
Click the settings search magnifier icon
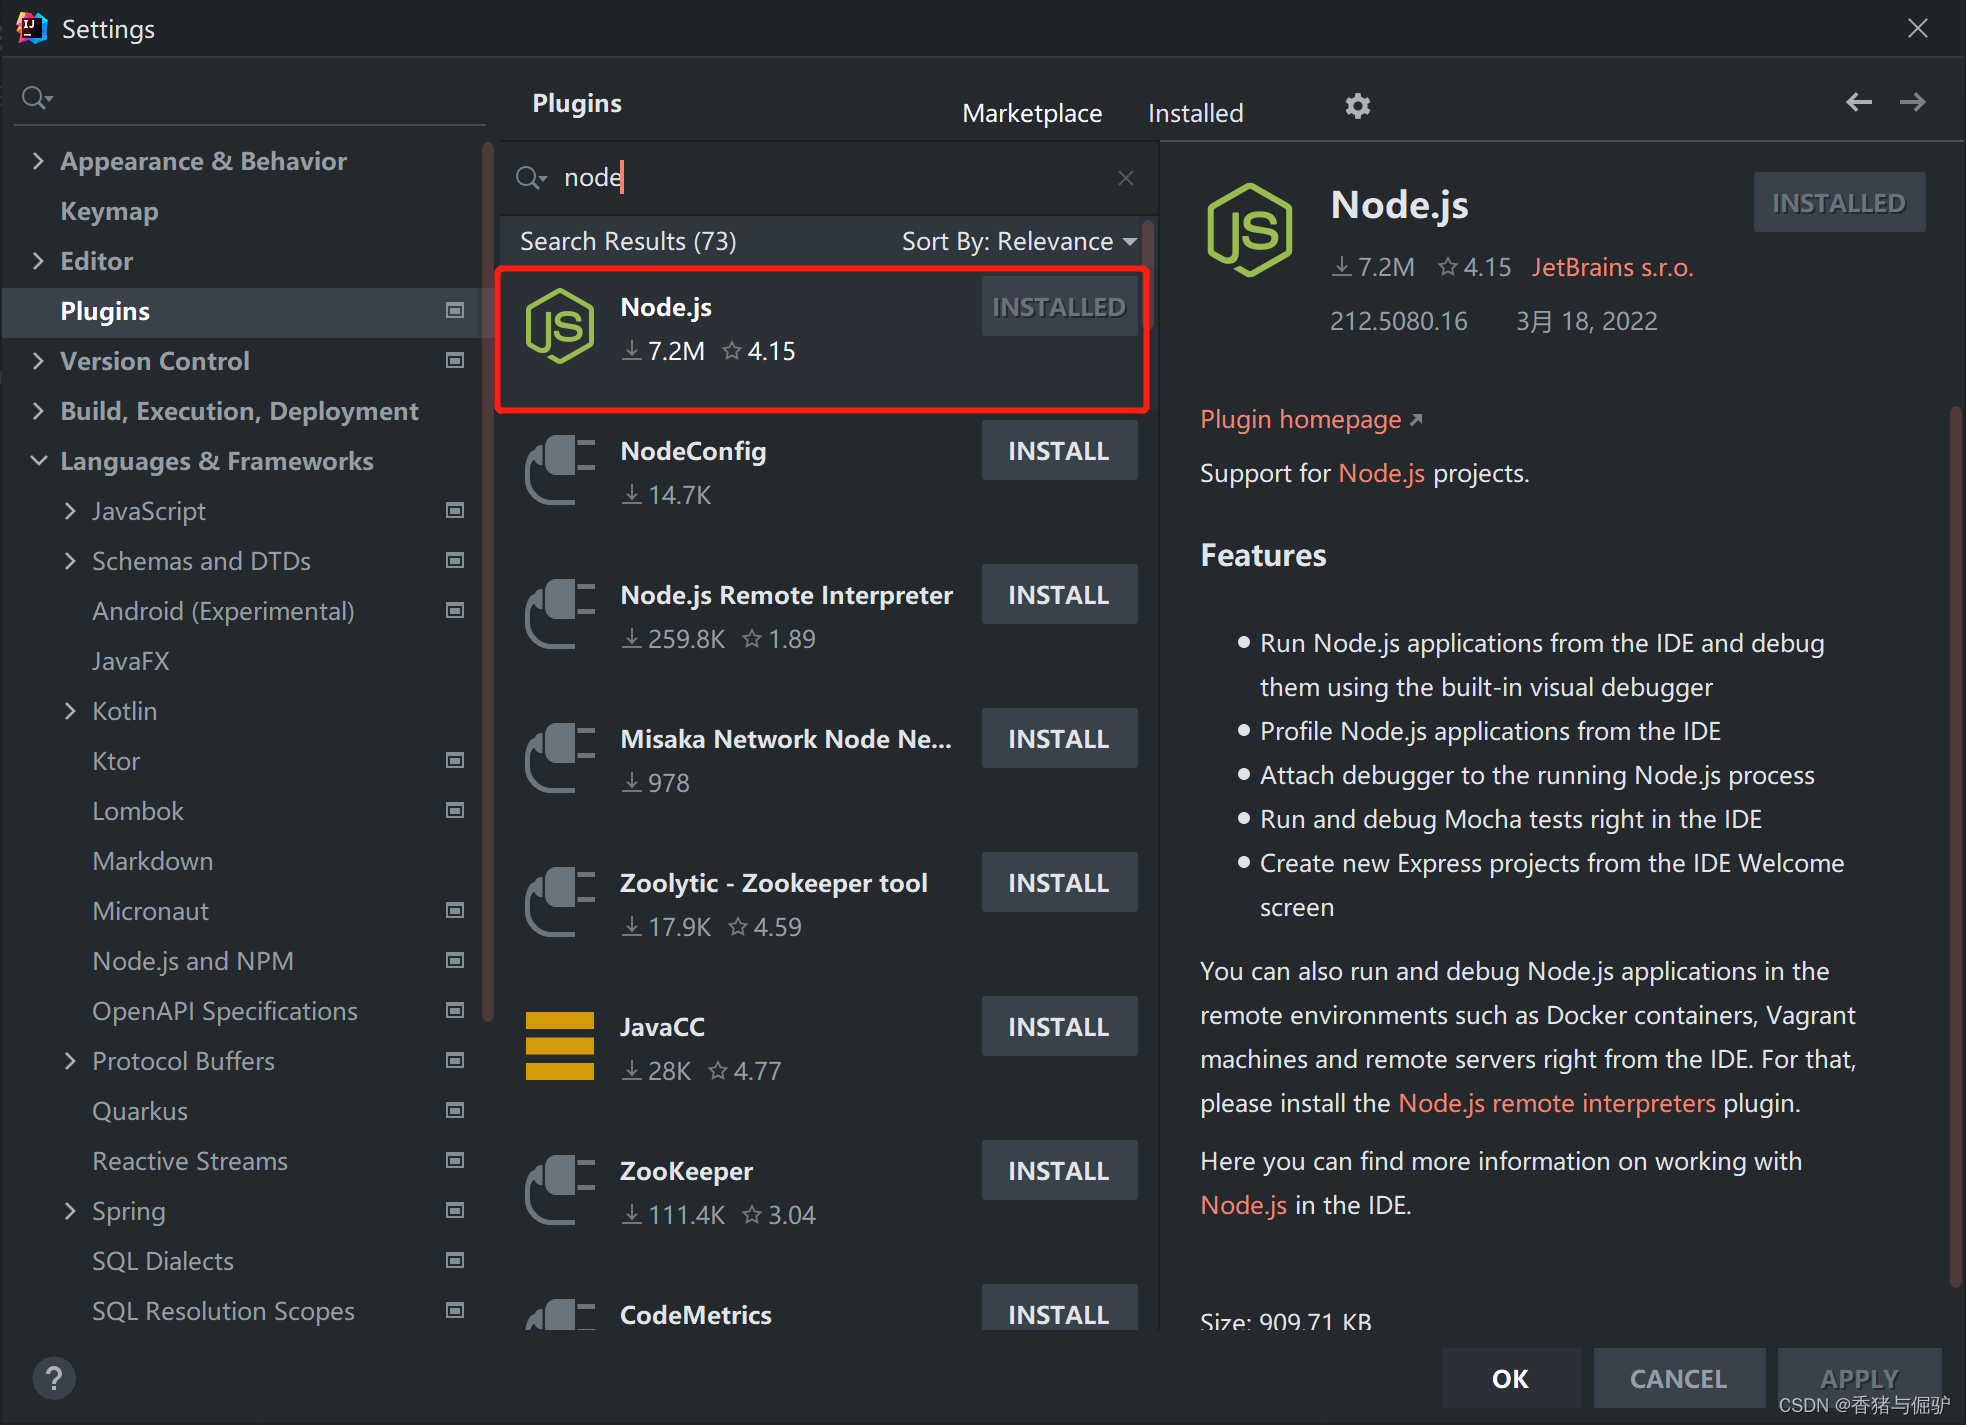click(37, 98)
